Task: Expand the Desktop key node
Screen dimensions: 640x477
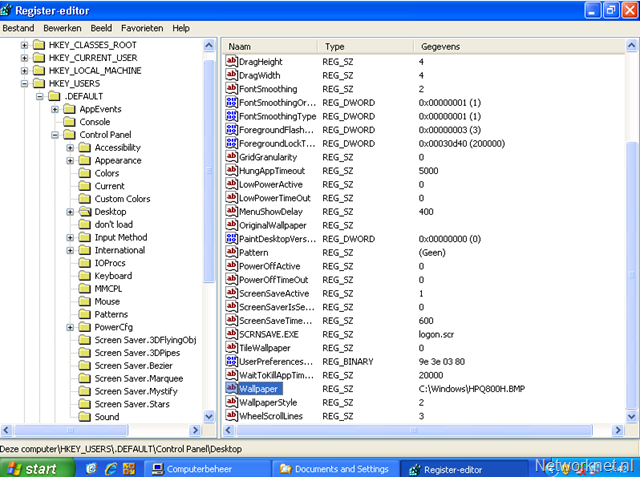Action: click(70, 212)
